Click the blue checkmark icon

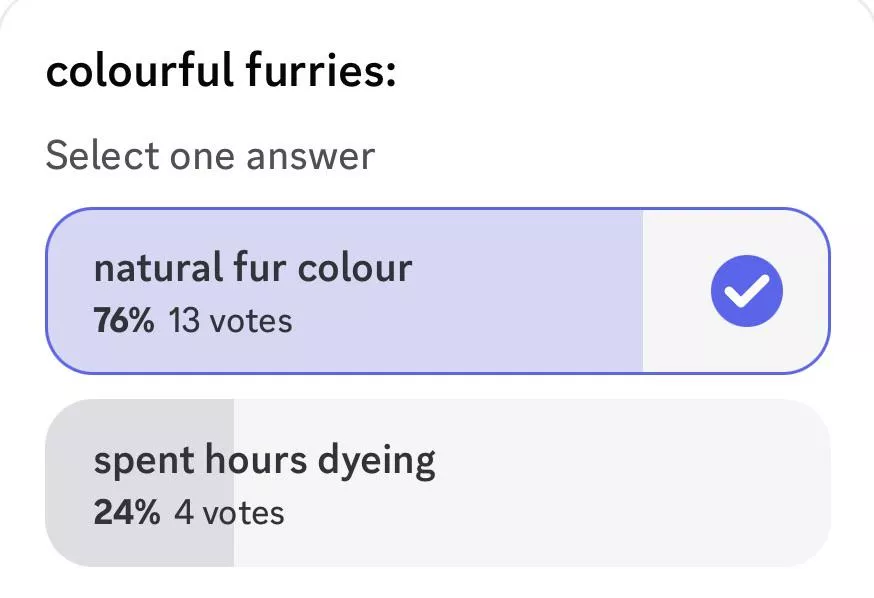[x=746, y=291]
